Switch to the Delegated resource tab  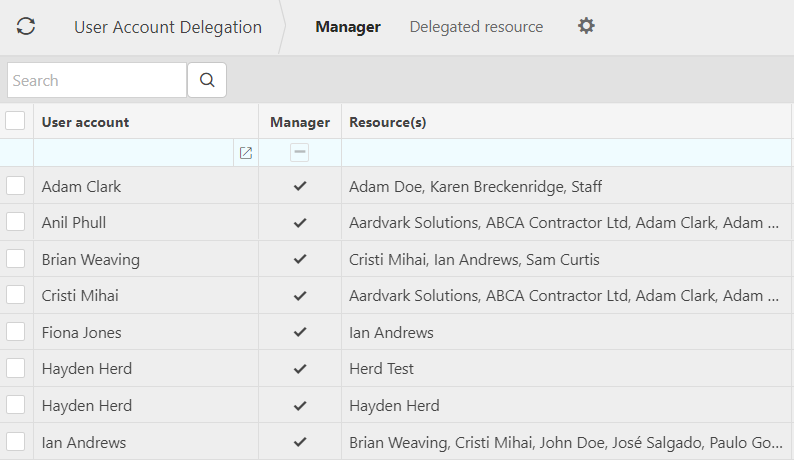476,27
